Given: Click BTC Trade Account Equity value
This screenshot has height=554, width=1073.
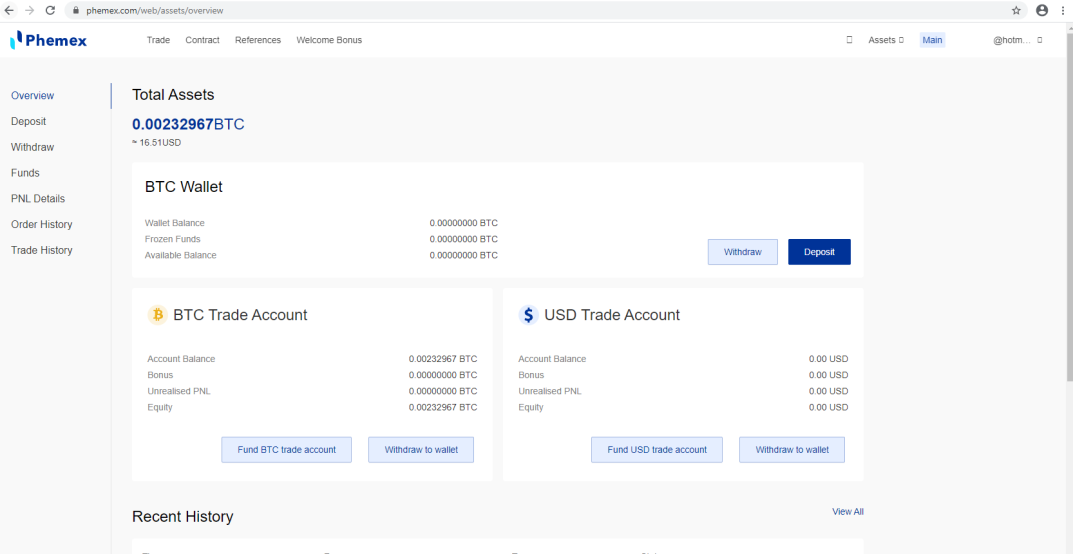Looking at the screenshot, I should pos(443,407).
